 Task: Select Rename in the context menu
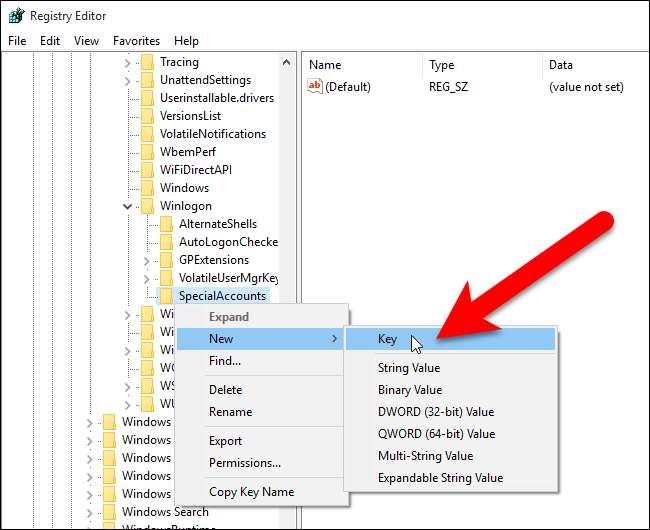260,412
